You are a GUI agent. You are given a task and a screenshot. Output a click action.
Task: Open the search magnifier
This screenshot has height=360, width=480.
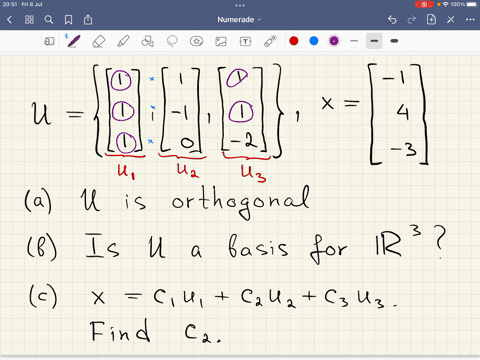[x=49, y=20]
